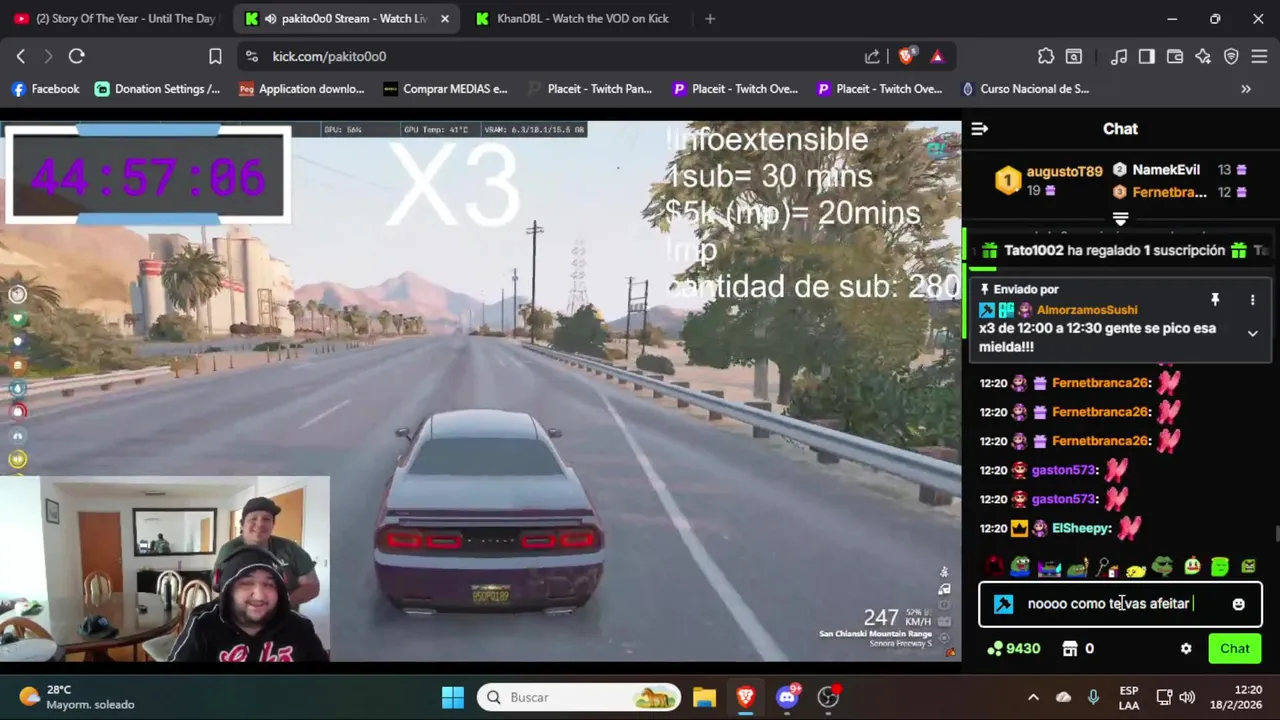
Task: Open the Brave playlist music note icon
Action: [x=1119, y=57]
